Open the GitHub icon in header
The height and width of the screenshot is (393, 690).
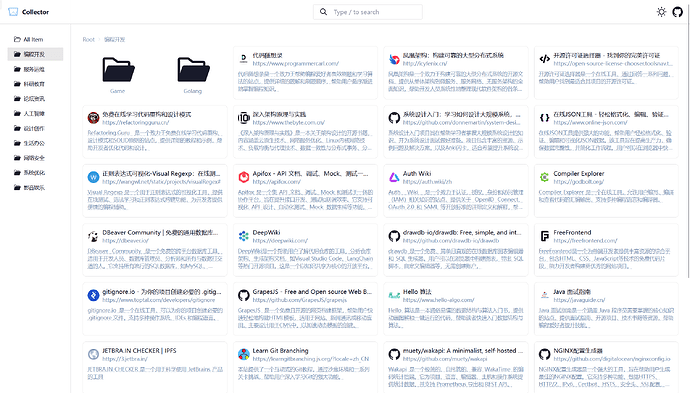[x=678, y=12]
